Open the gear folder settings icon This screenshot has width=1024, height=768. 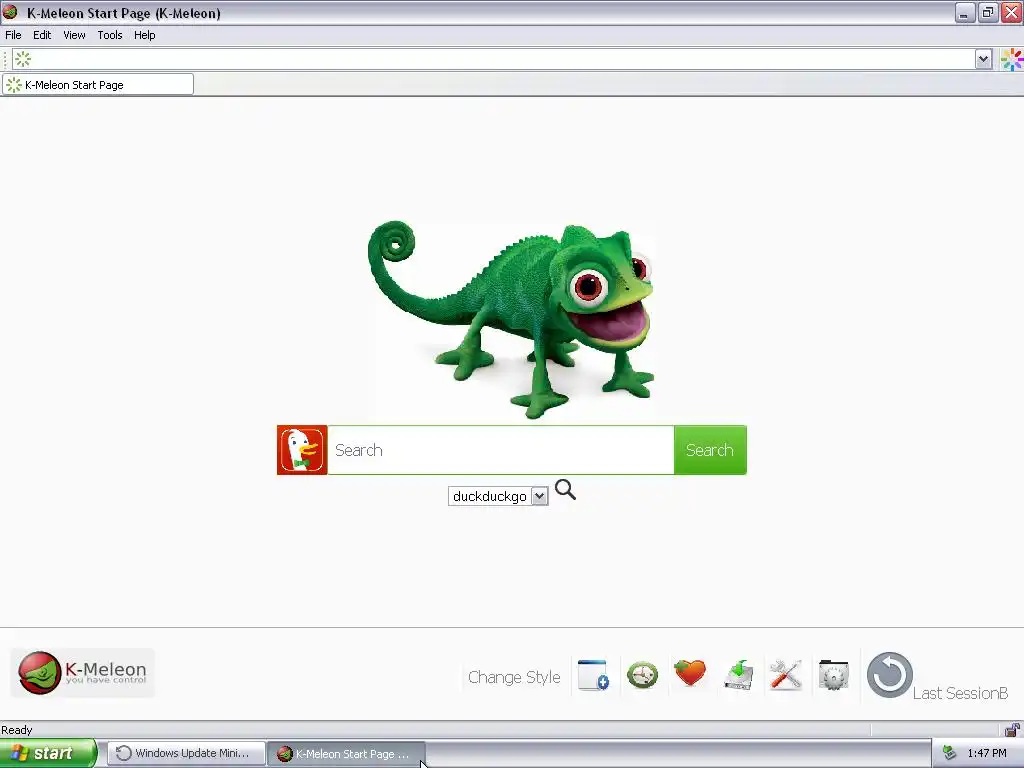pyautogui.click(x=833, y=675)
